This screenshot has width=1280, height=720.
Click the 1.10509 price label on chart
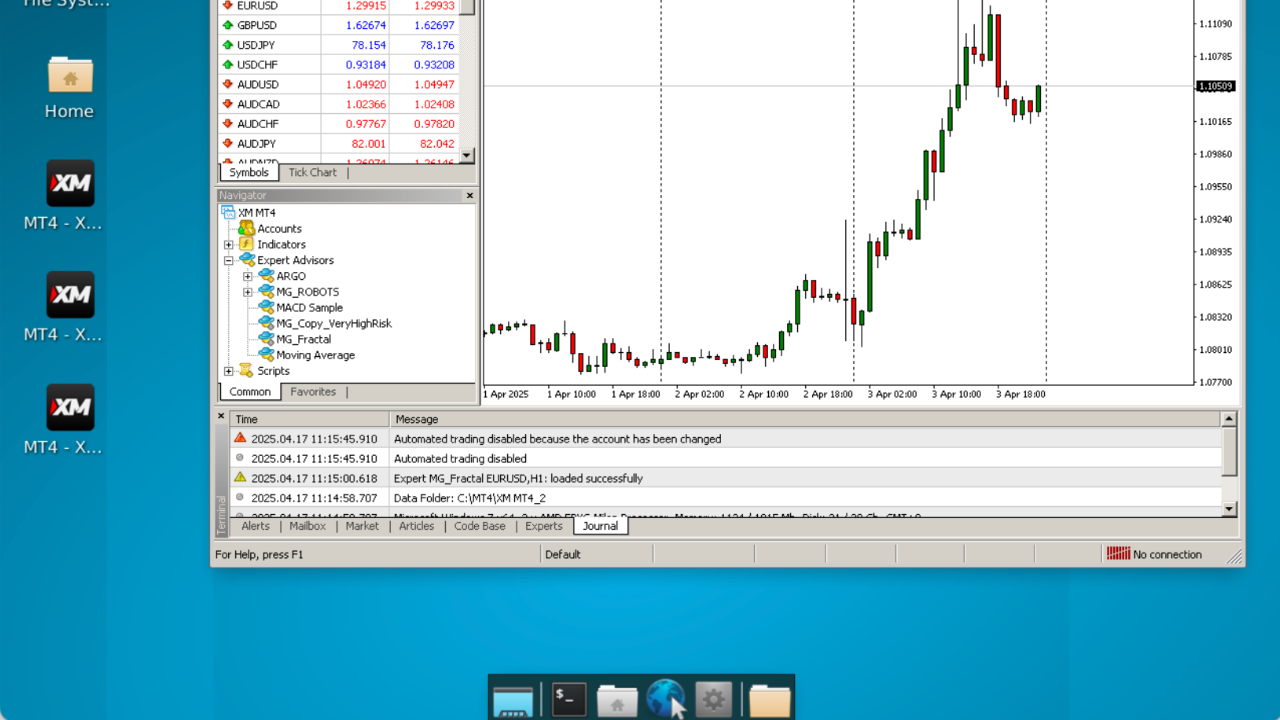coord(1216,86)
